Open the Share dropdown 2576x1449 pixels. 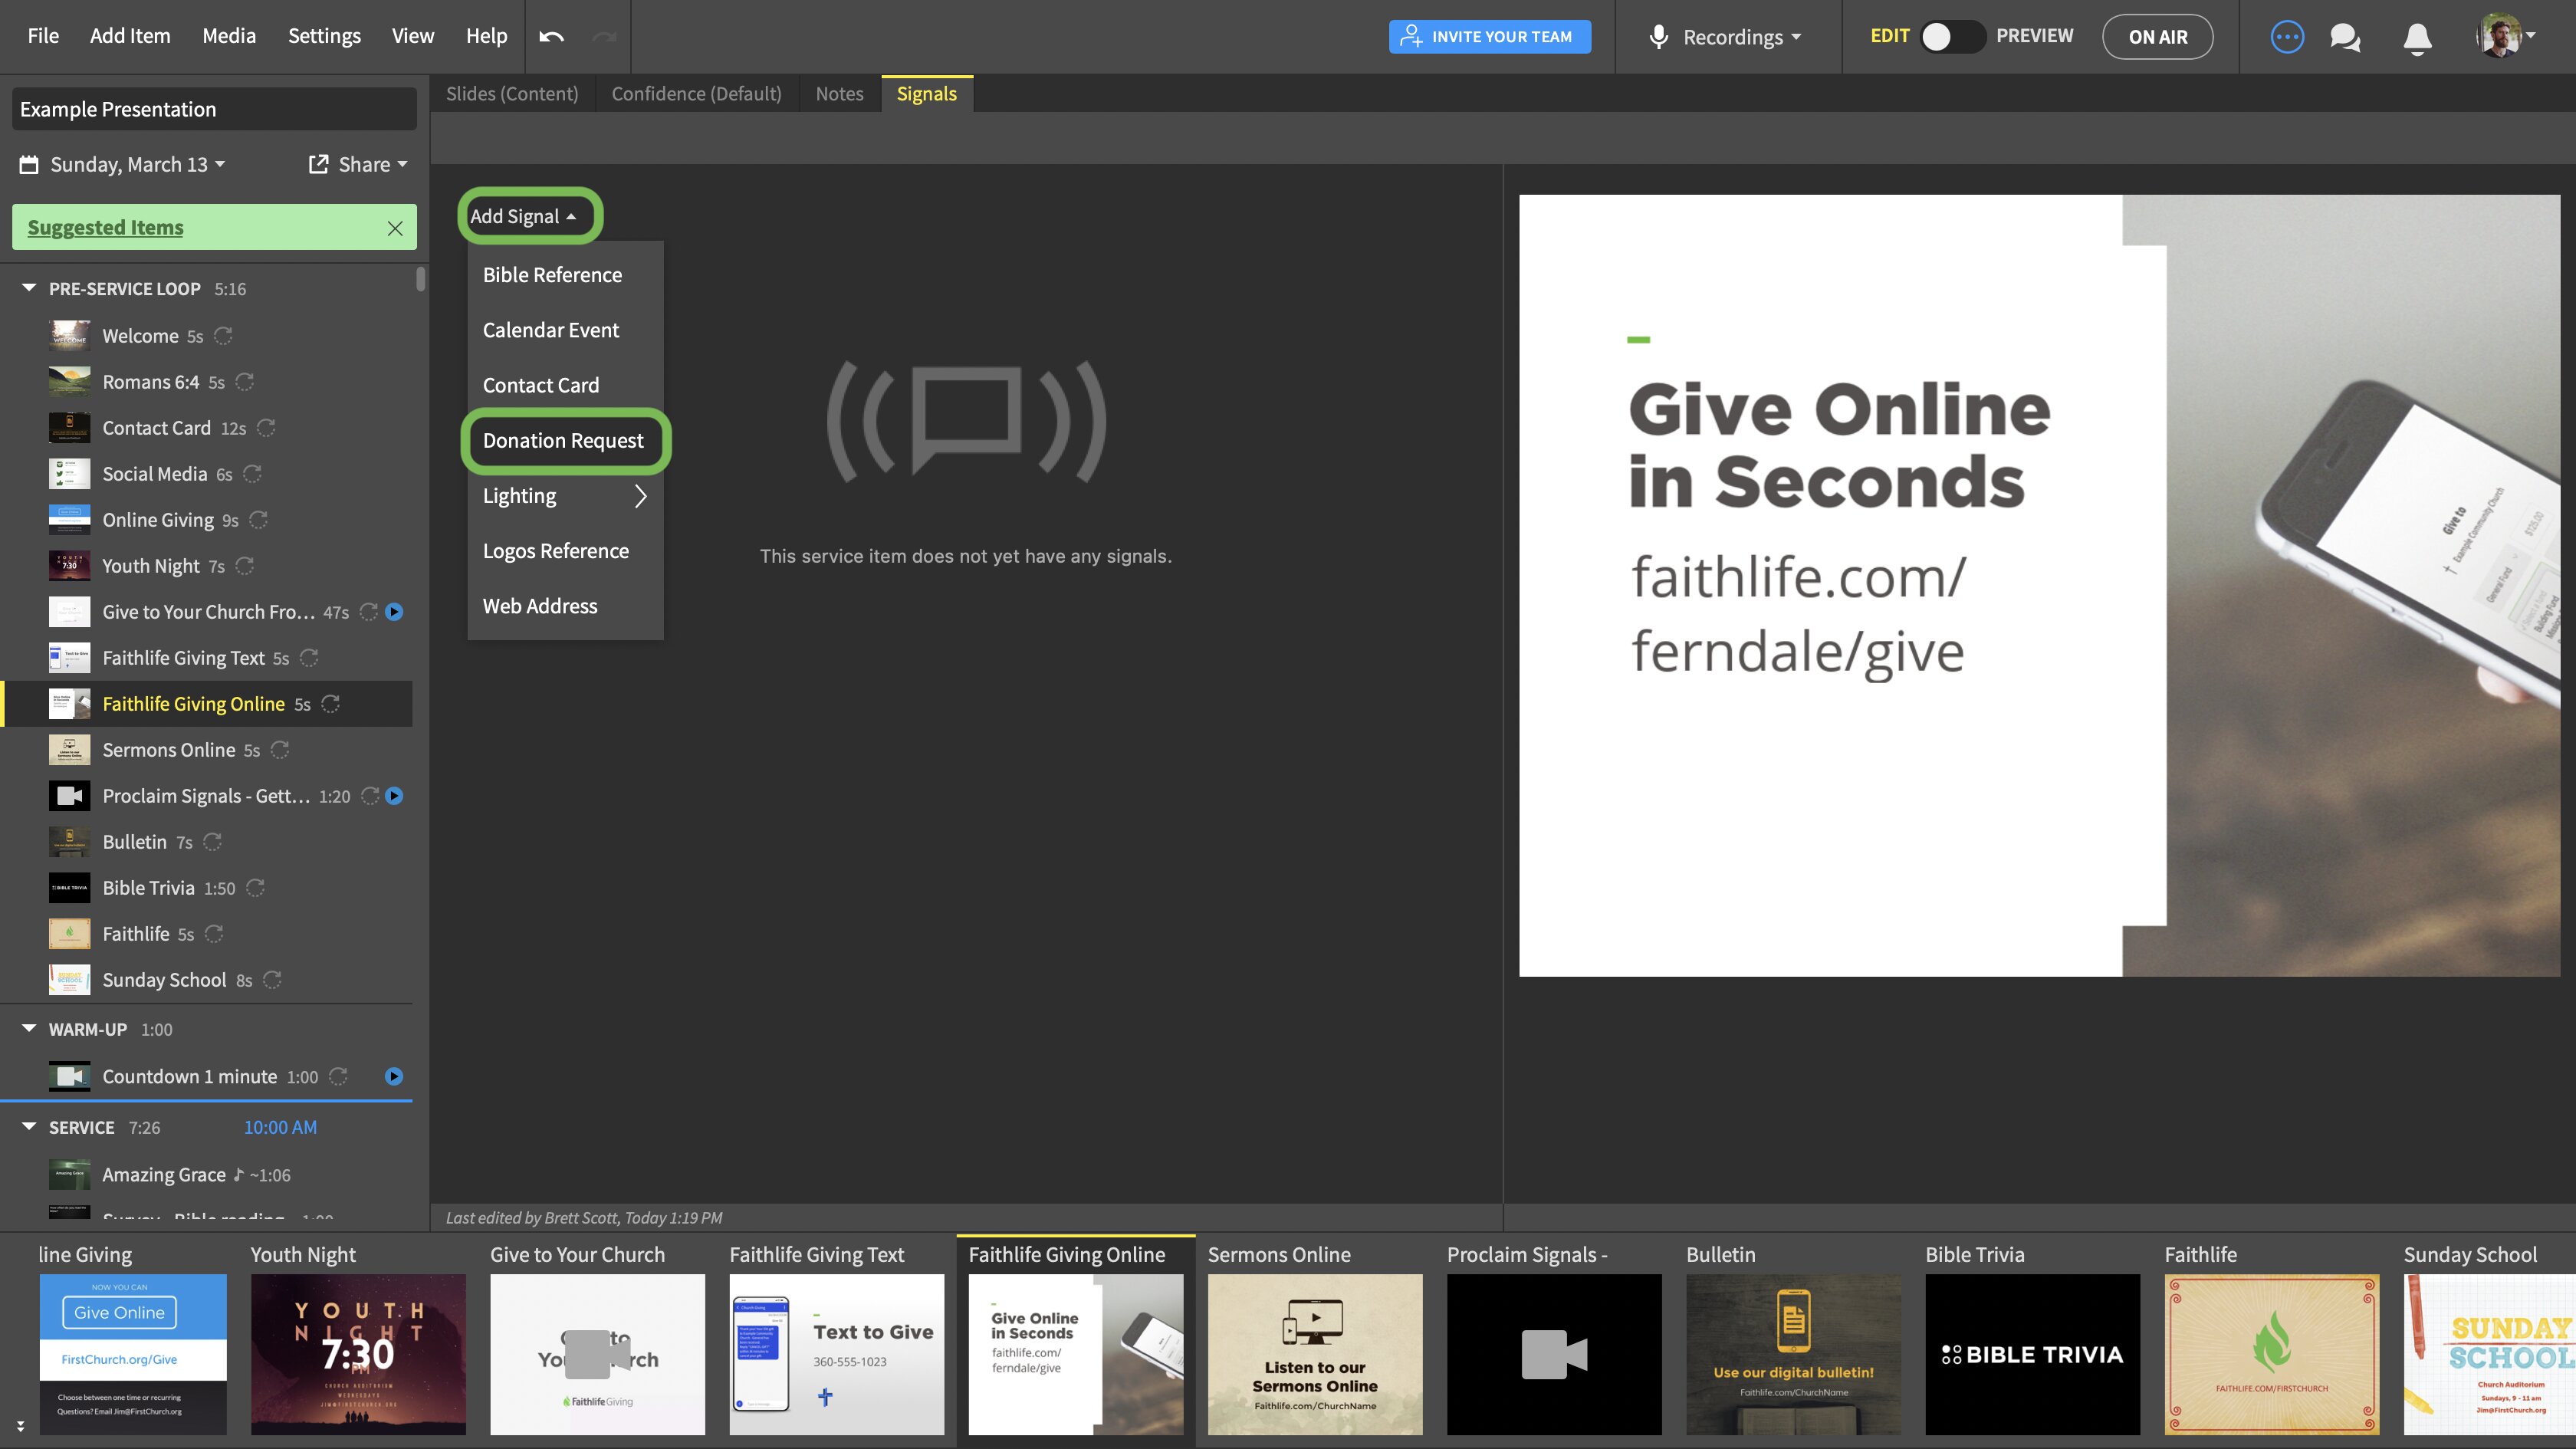tap(358, 164)
